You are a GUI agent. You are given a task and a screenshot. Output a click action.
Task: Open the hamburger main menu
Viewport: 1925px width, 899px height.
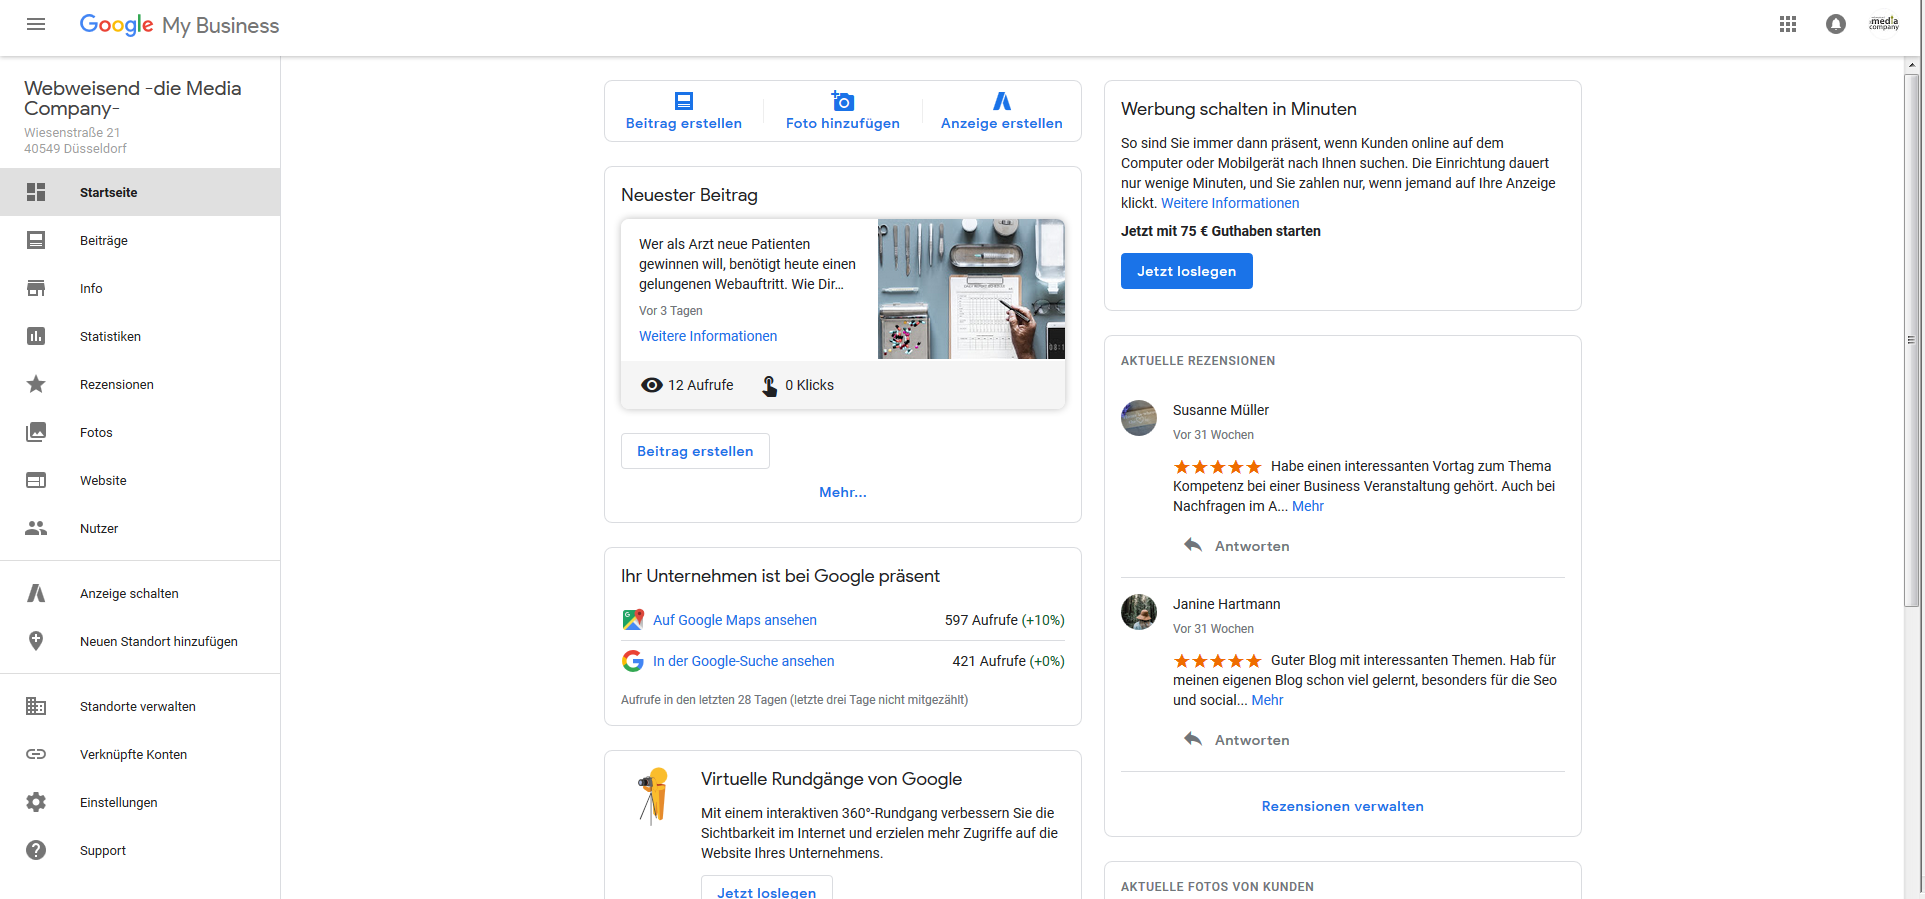point(36,24)
